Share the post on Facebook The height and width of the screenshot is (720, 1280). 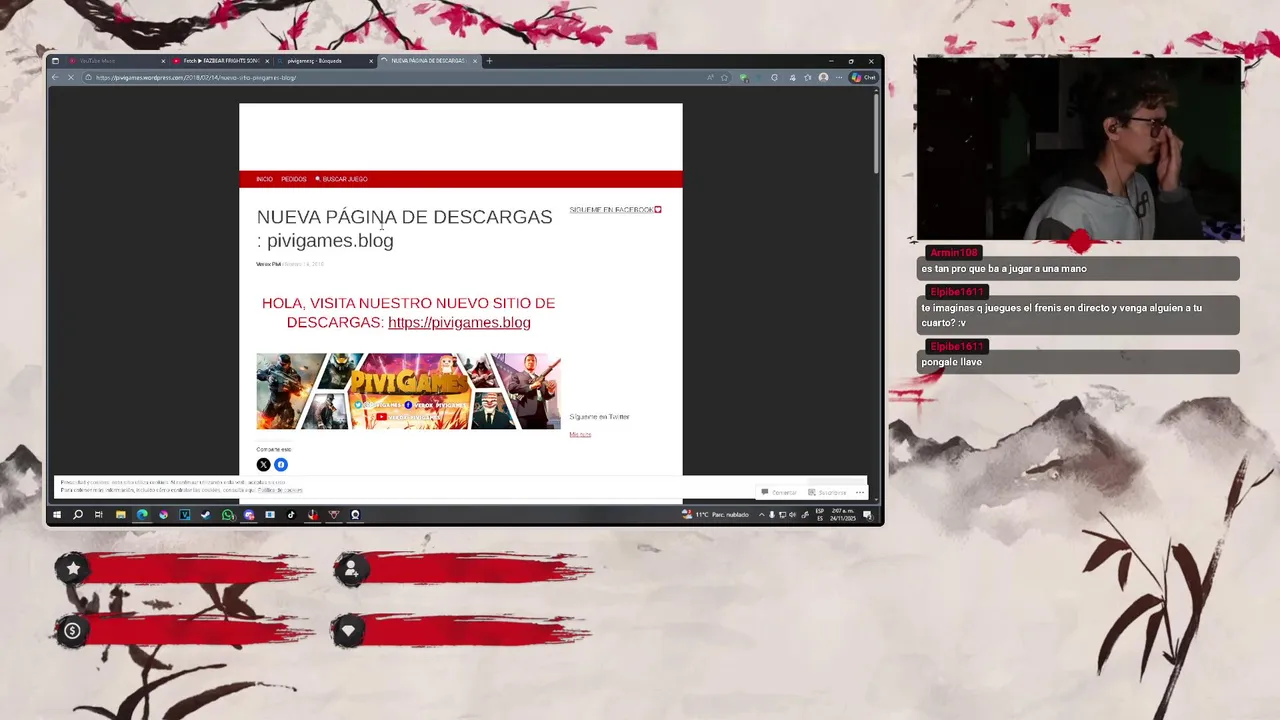(280, 464)
